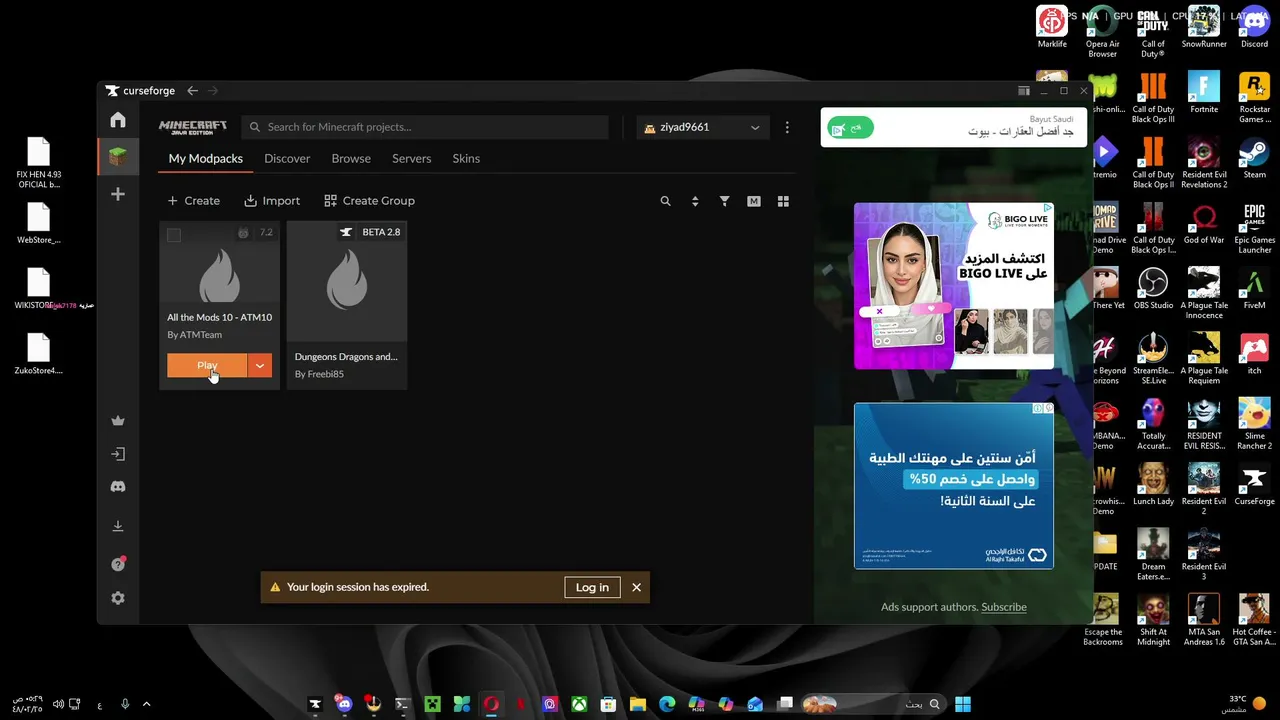Screen dimensions: 1280x720
Task: Open the CurseForge Home sidebar icon
Action: click(x=118, y=121)
